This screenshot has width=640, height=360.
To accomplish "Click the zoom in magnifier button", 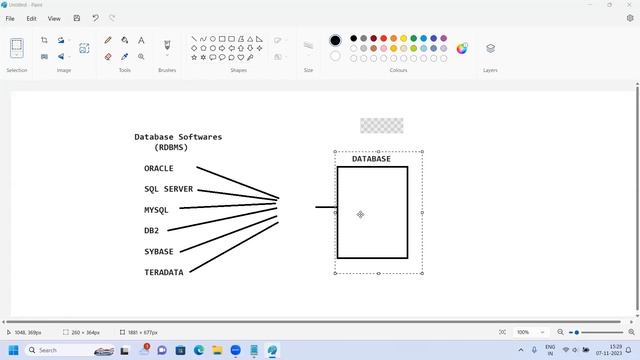I will coord(631,332).
